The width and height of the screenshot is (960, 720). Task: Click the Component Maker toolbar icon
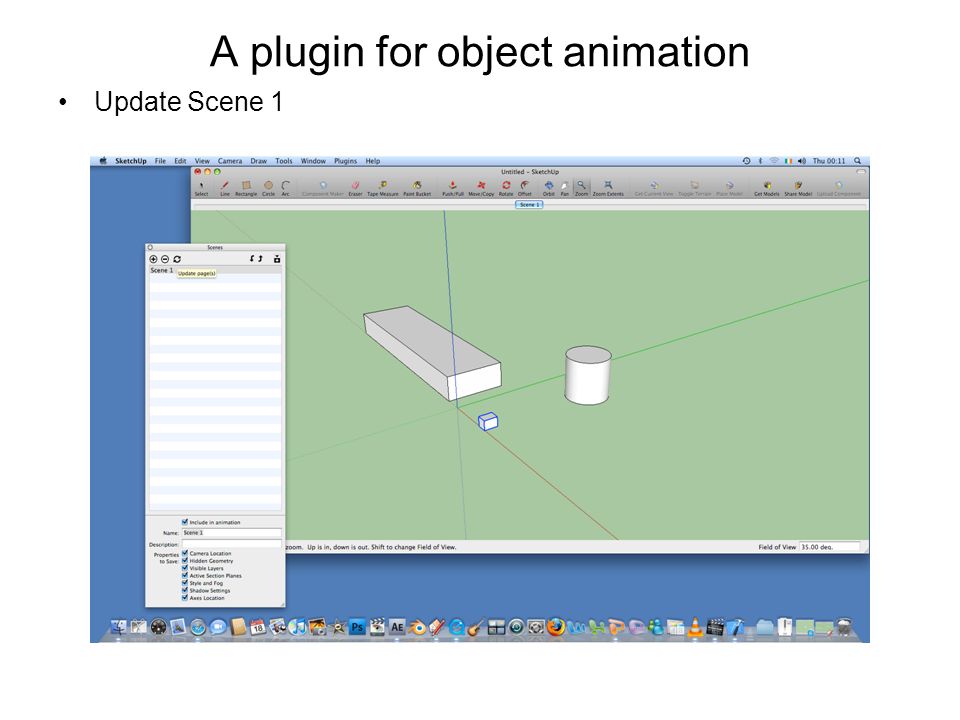(323, 188)
